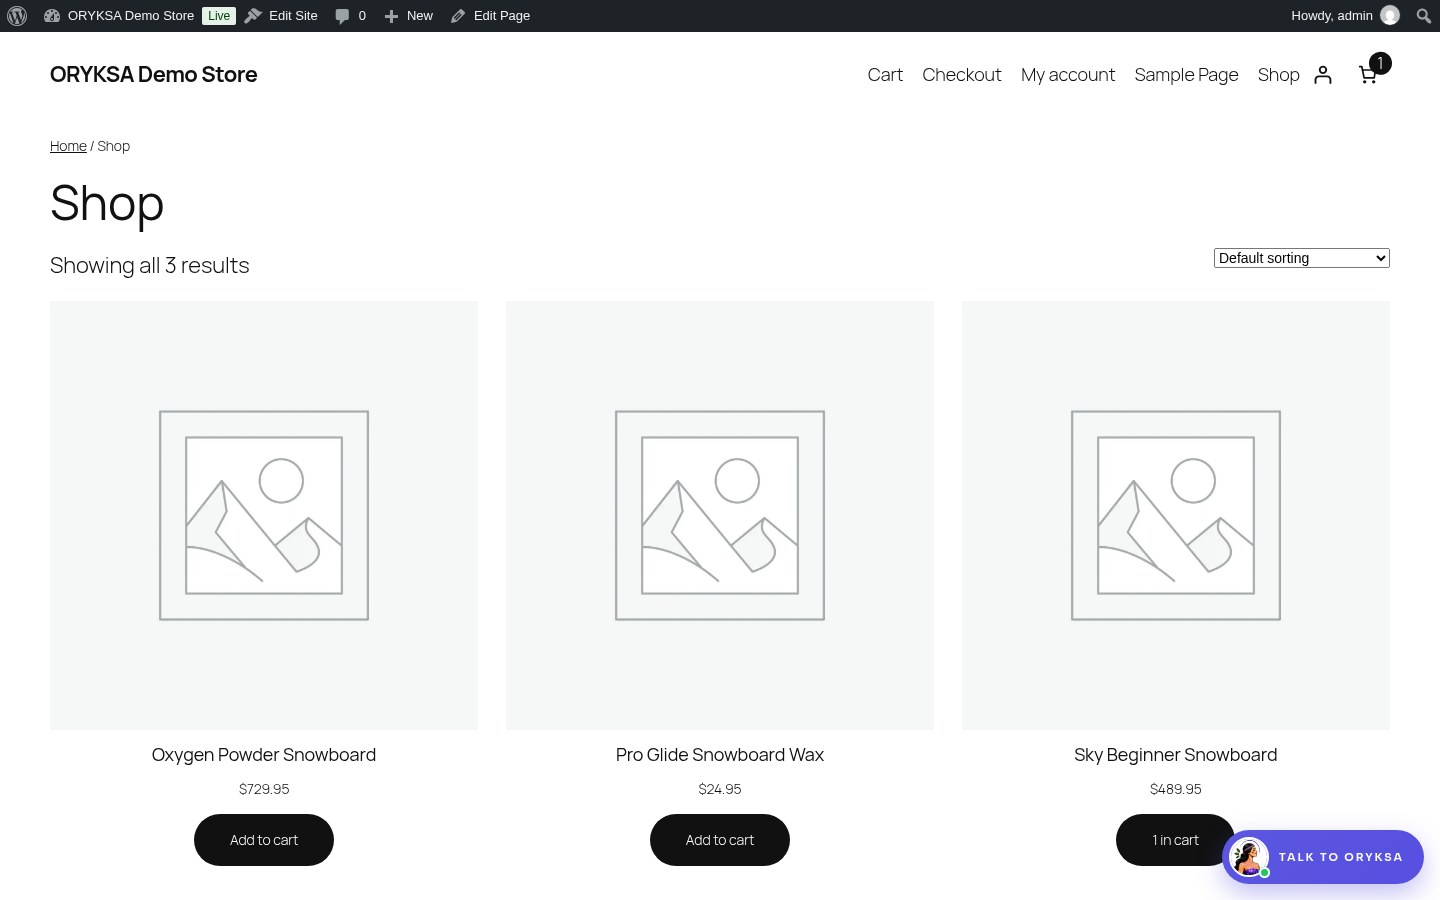Click the ORYKSA Demo Store site title
The height and width of the screenshot is (900, 1440).
pos(153,75)
